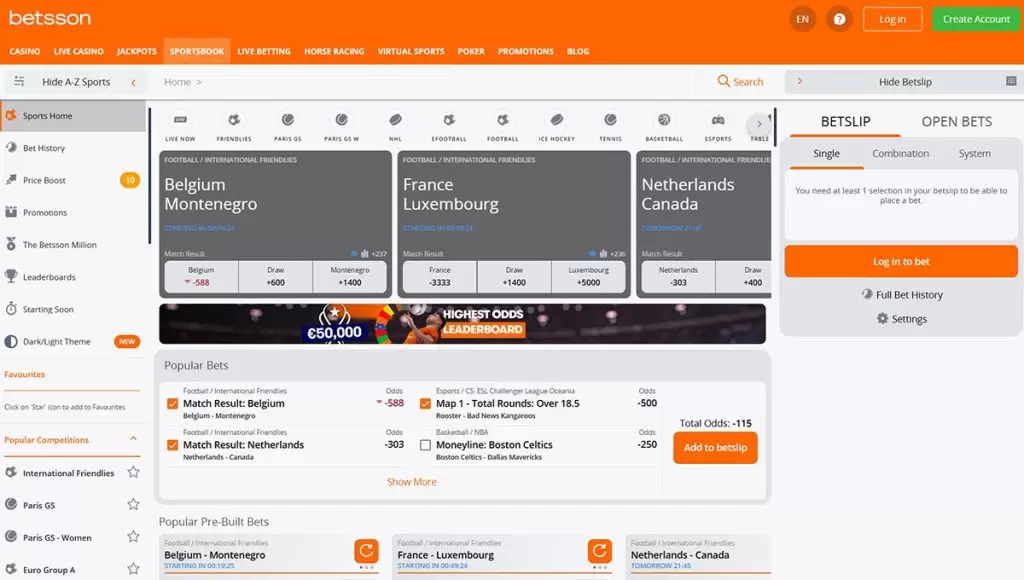Select the Paris GS category icon
Screen dimensions: 1024x580
(x=287, y=120)
